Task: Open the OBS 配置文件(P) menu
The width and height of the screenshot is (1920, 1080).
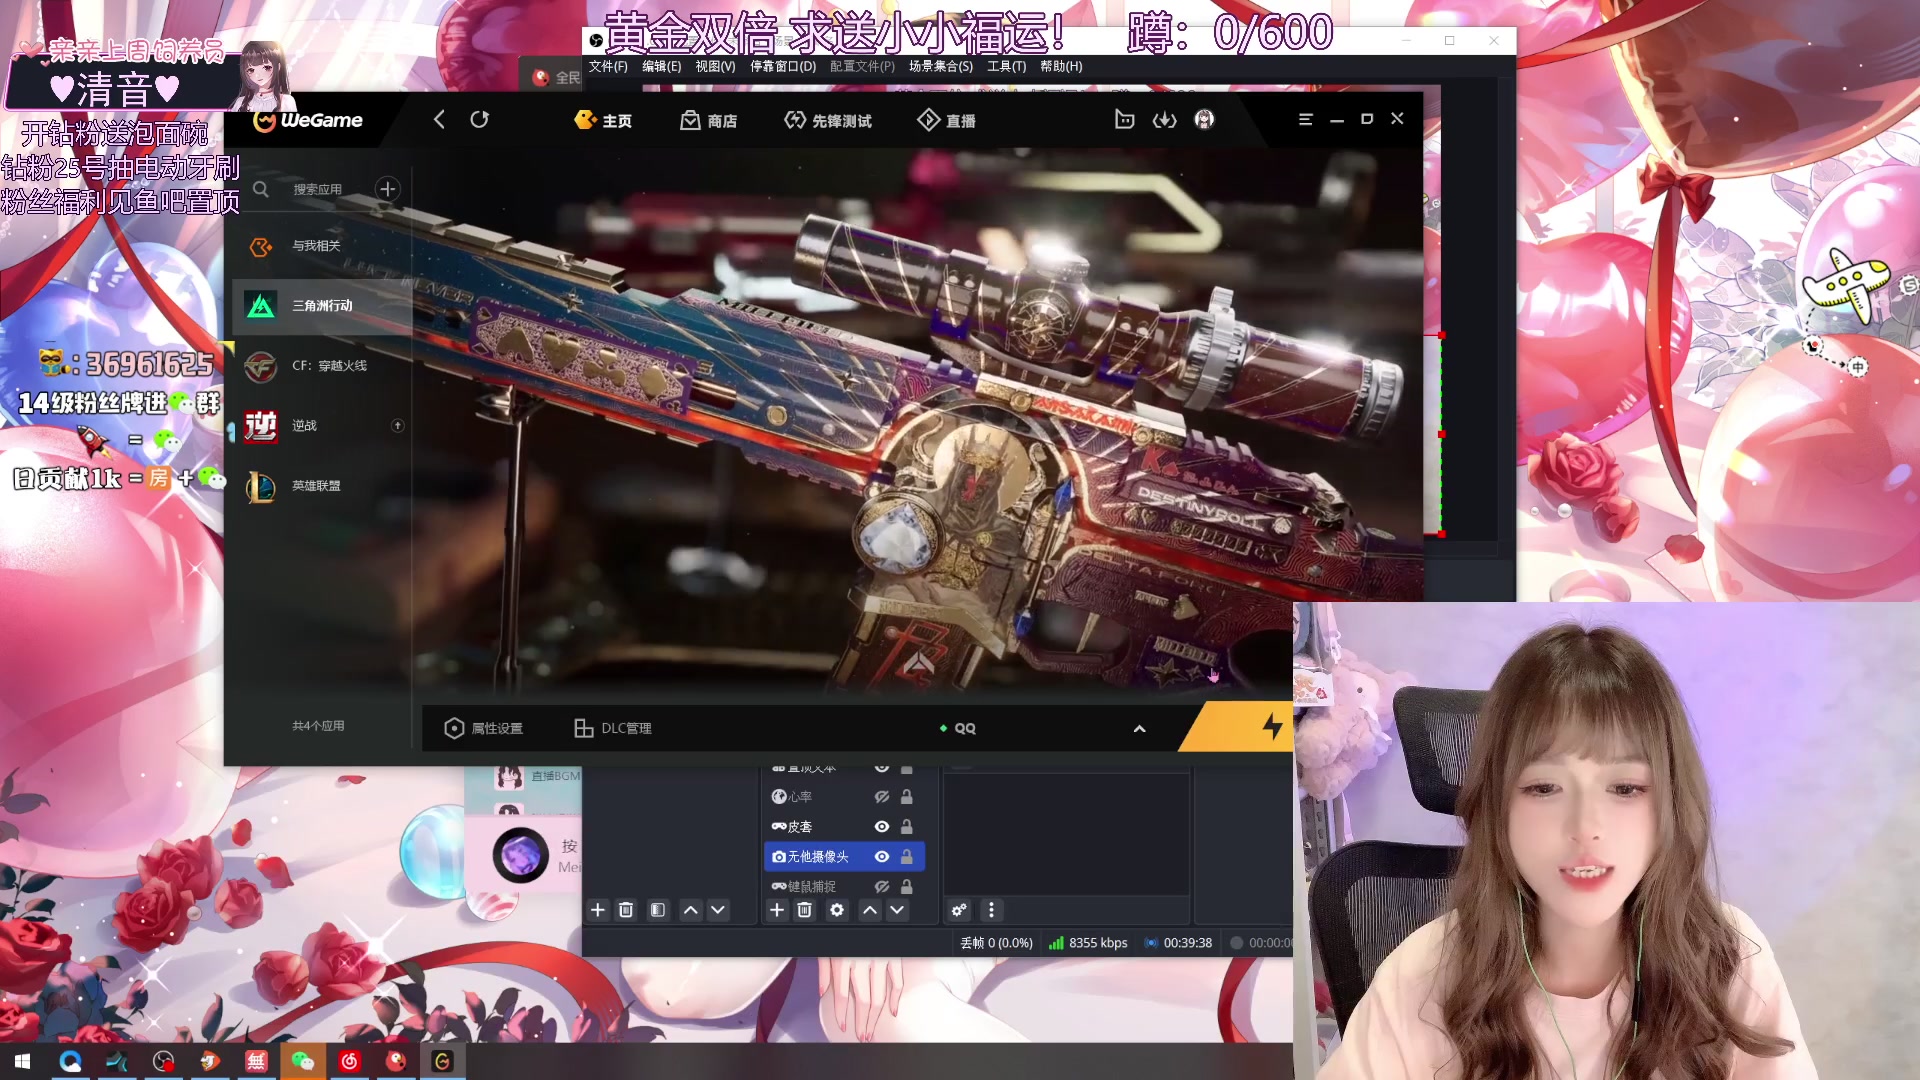Action: pos(862,67)
